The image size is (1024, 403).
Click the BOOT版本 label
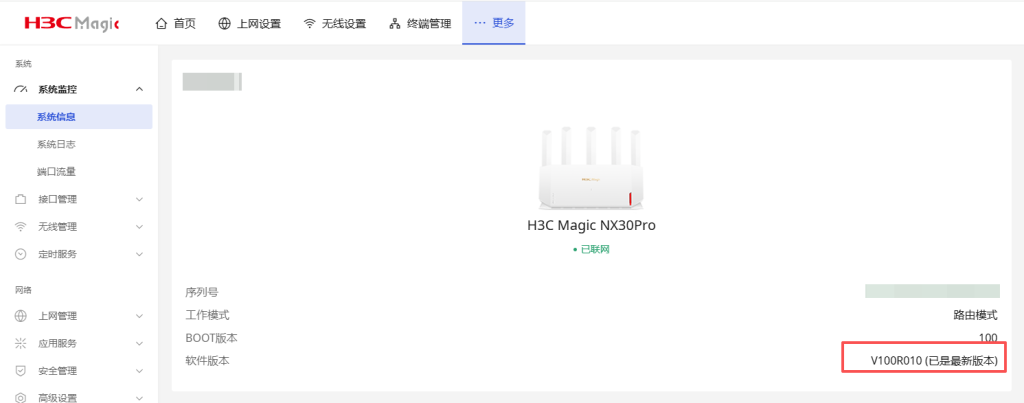click(x=212, y=338)
